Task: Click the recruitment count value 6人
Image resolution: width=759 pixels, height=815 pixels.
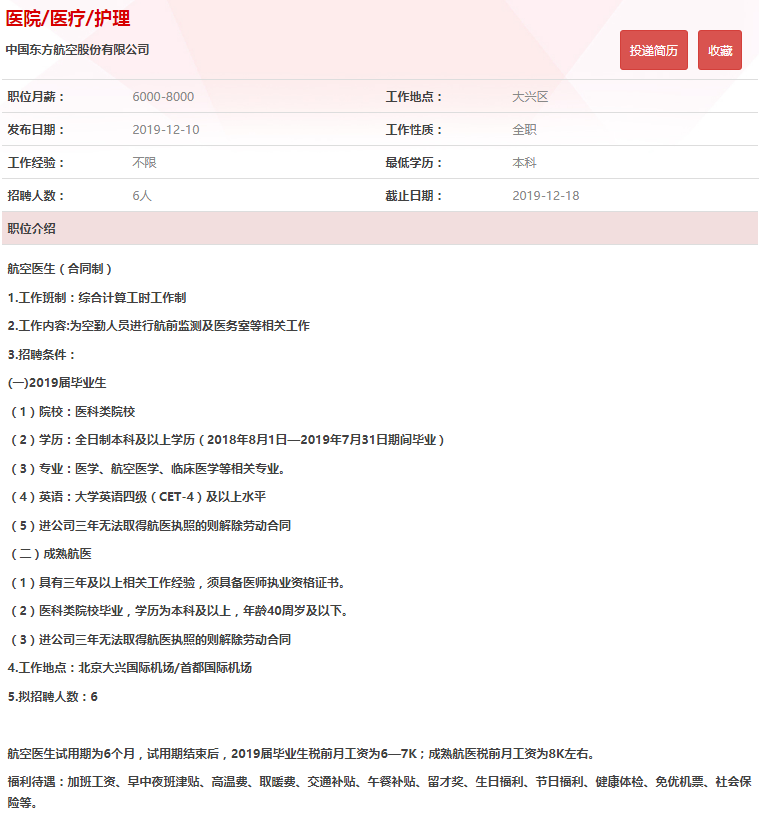Action: 142,195
